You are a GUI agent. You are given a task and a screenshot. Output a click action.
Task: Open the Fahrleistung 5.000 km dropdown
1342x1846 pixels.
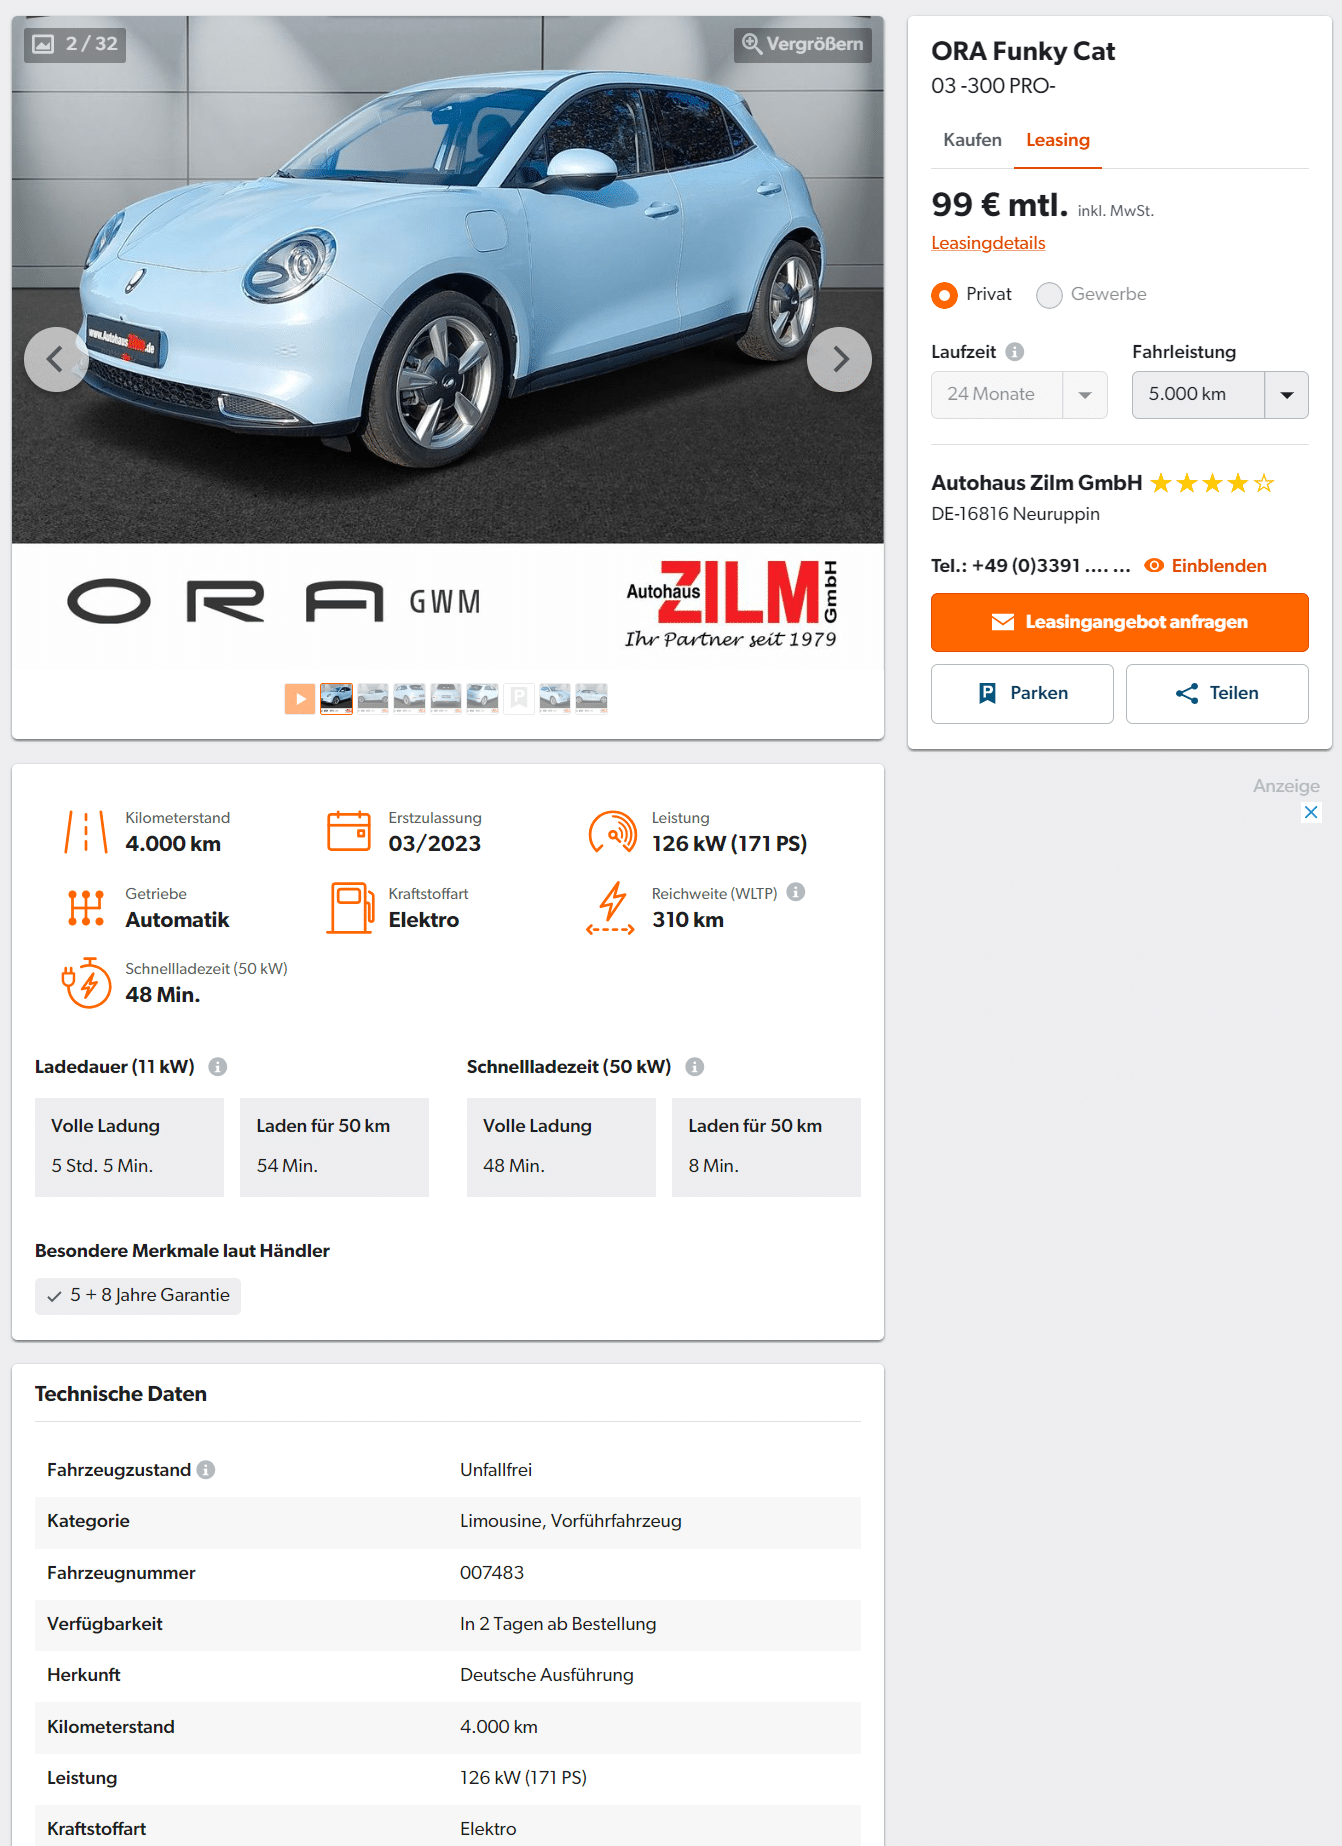[1220, 395]
